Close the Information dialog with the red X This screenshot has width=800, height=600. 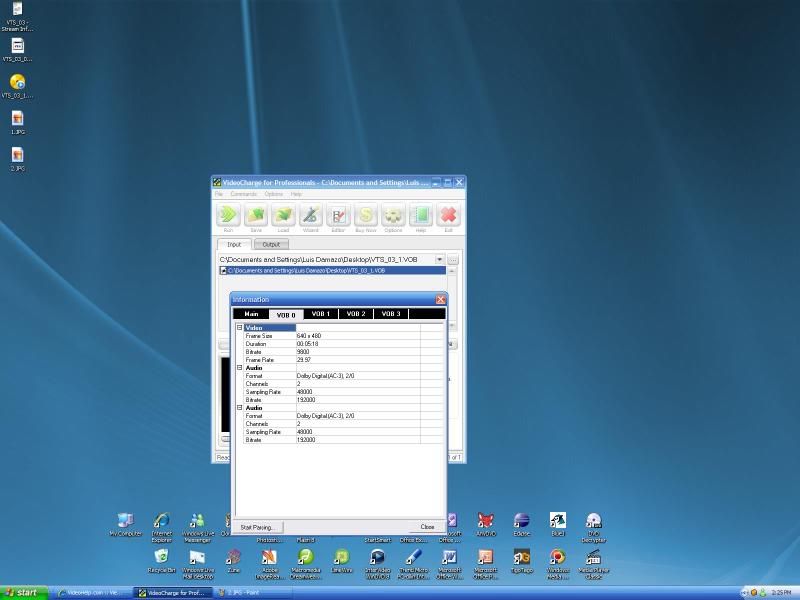[441, 299]
